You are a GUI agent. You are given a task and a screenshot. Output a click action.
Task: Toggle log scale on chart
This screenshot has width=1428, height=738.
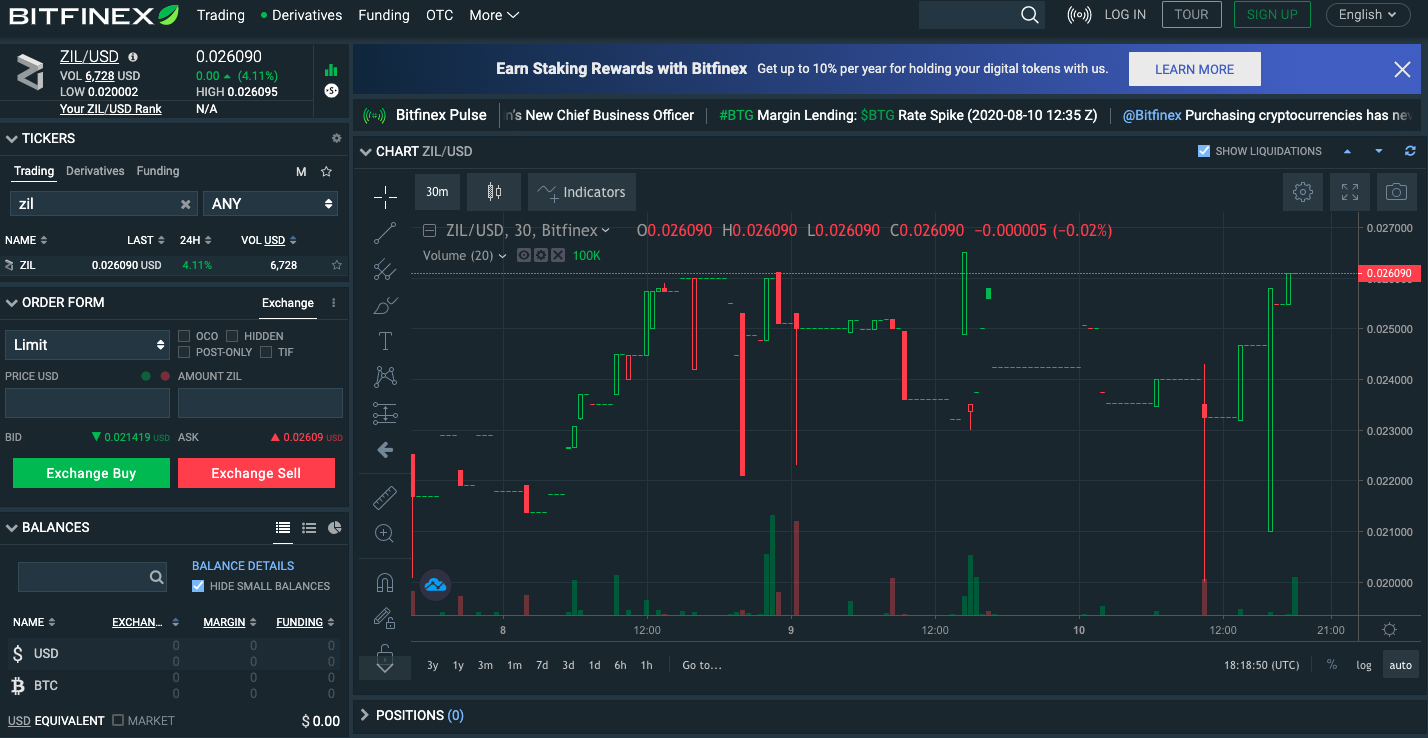tap(1364, 665)
